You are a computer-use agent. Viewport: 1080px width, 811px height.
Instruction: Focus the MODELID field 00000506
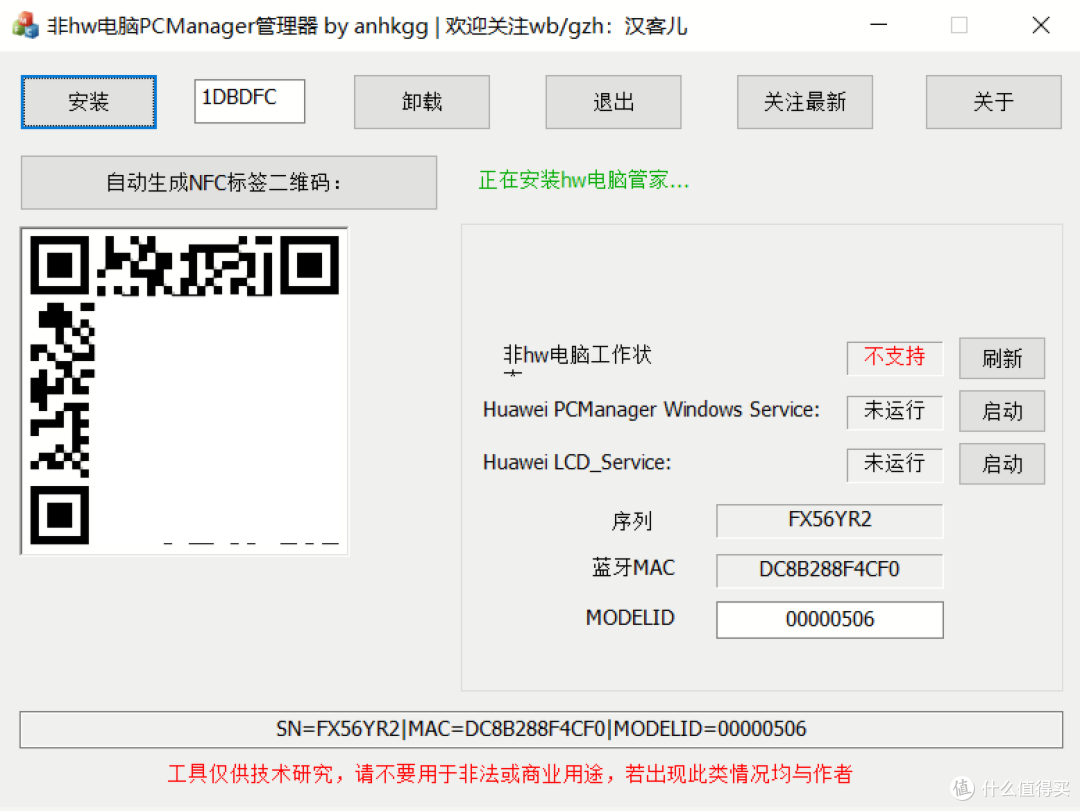(829, 620)
